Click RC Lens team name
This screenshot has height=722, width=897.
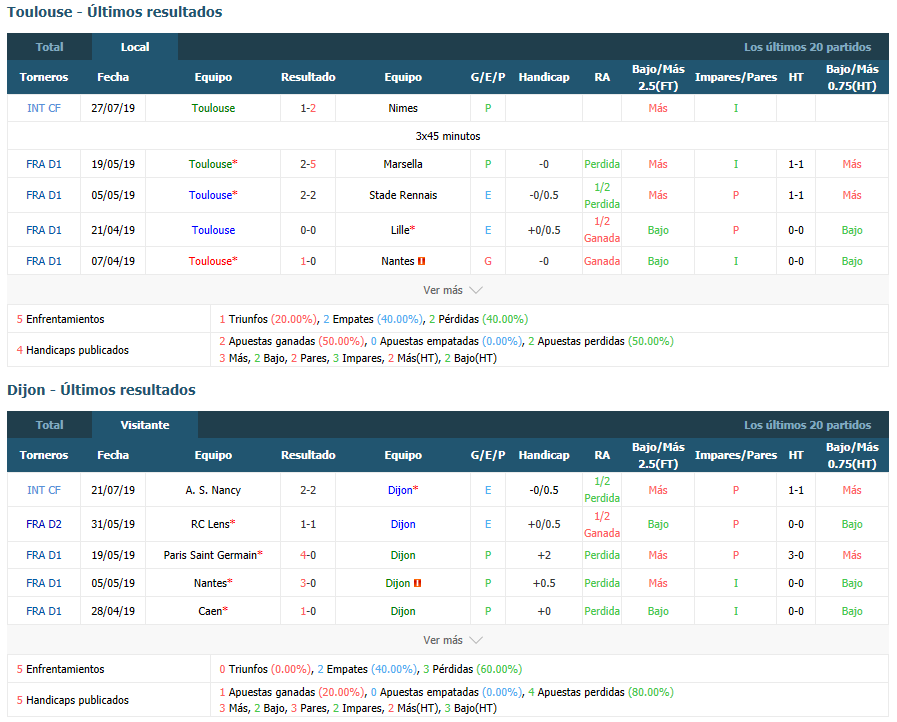[x=210, y=524]
